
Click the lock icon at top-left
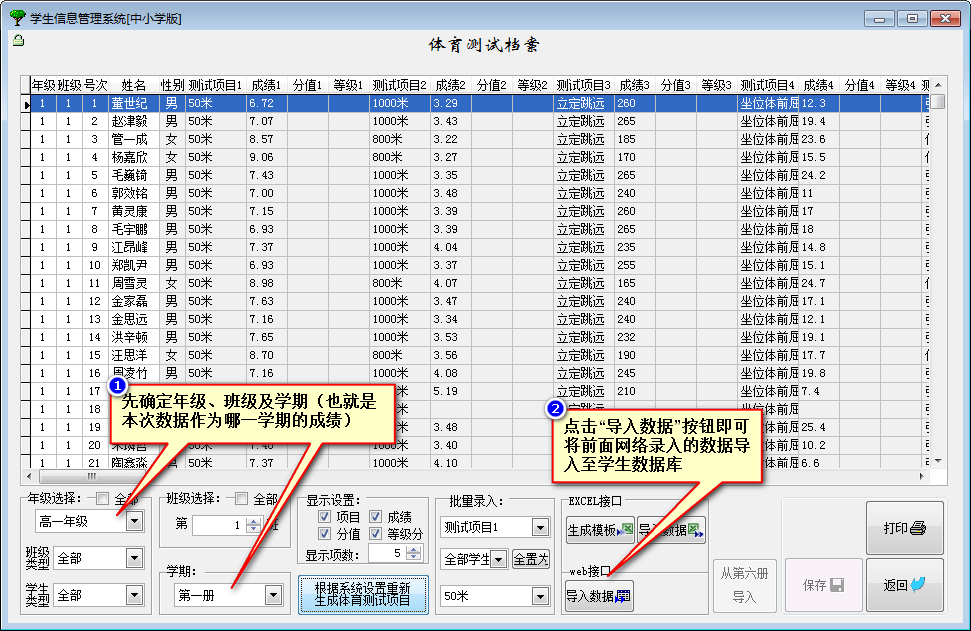[18, 41]
